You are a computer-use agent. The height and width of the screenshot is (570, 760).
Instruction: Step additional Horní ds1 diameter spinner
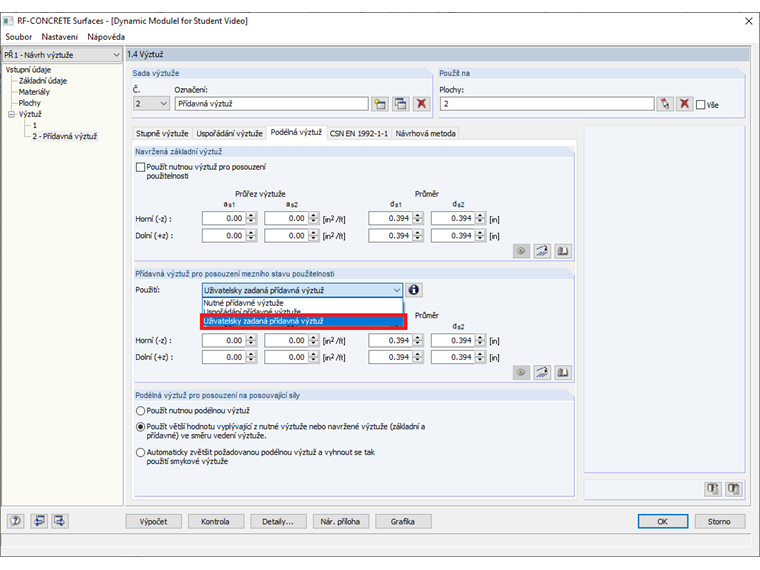[418, 341]
